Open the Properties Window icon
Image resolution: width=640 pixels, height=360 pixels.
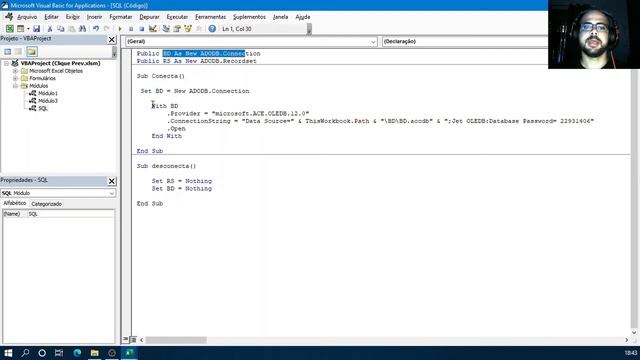177,29
